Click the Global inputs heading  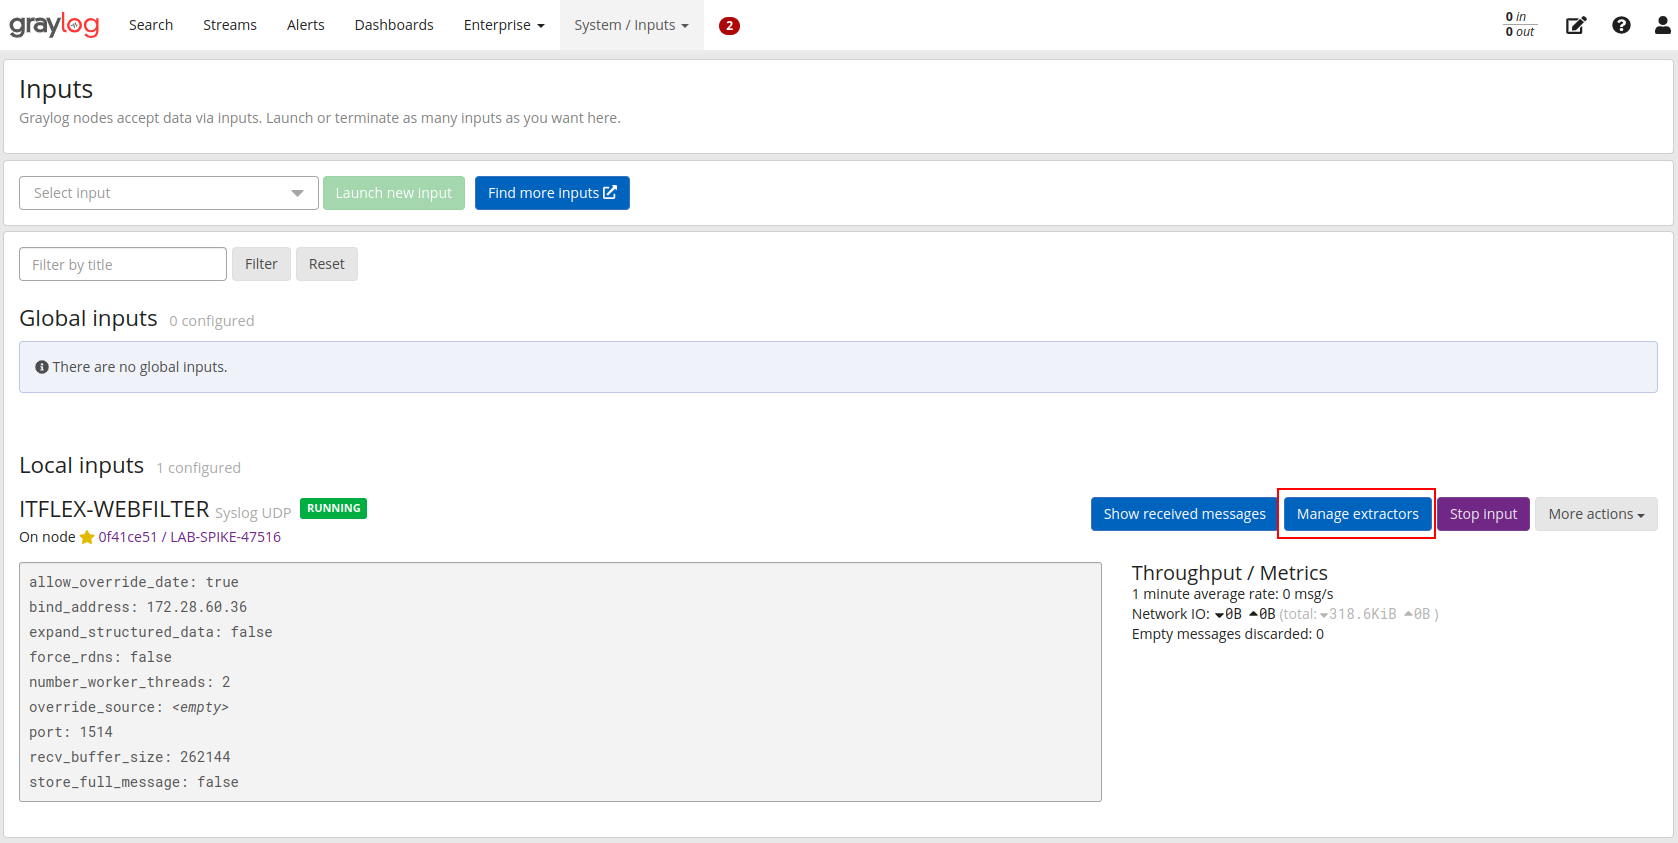88,319
